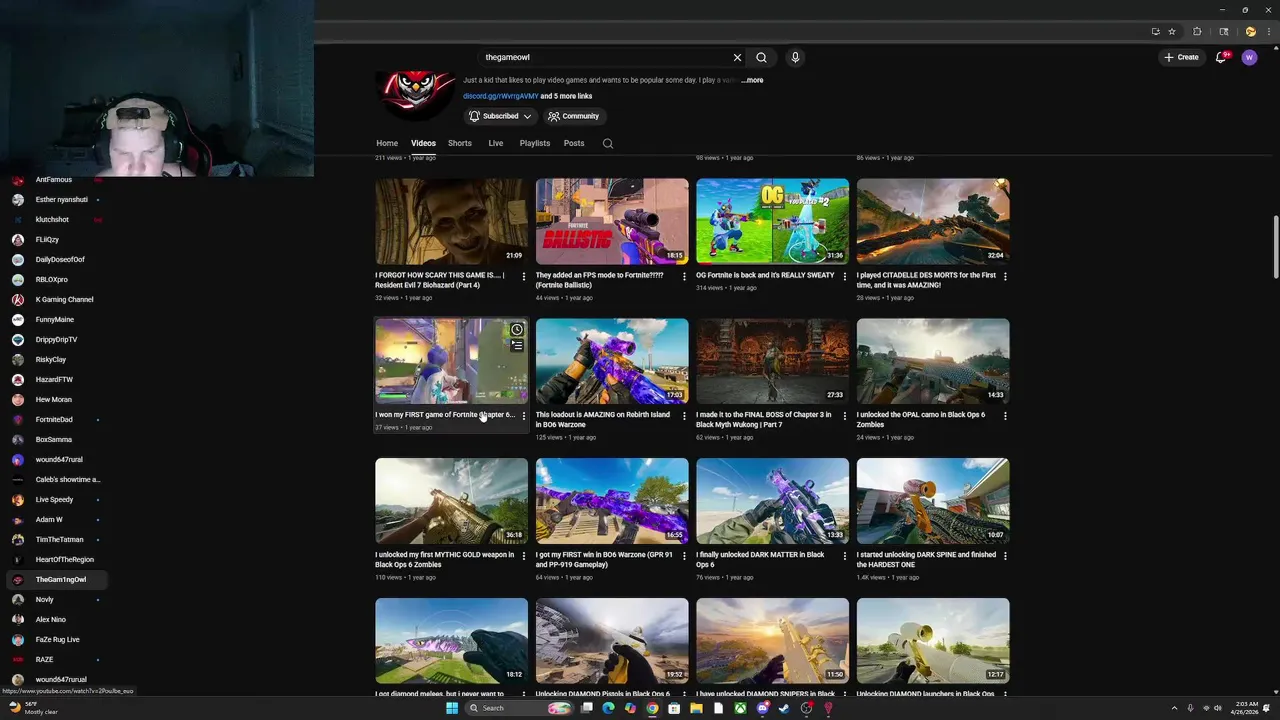Add Fortnite Chapter 6 video to queue
Screen dimensions: 1280x720
click(x=517, y=345)
